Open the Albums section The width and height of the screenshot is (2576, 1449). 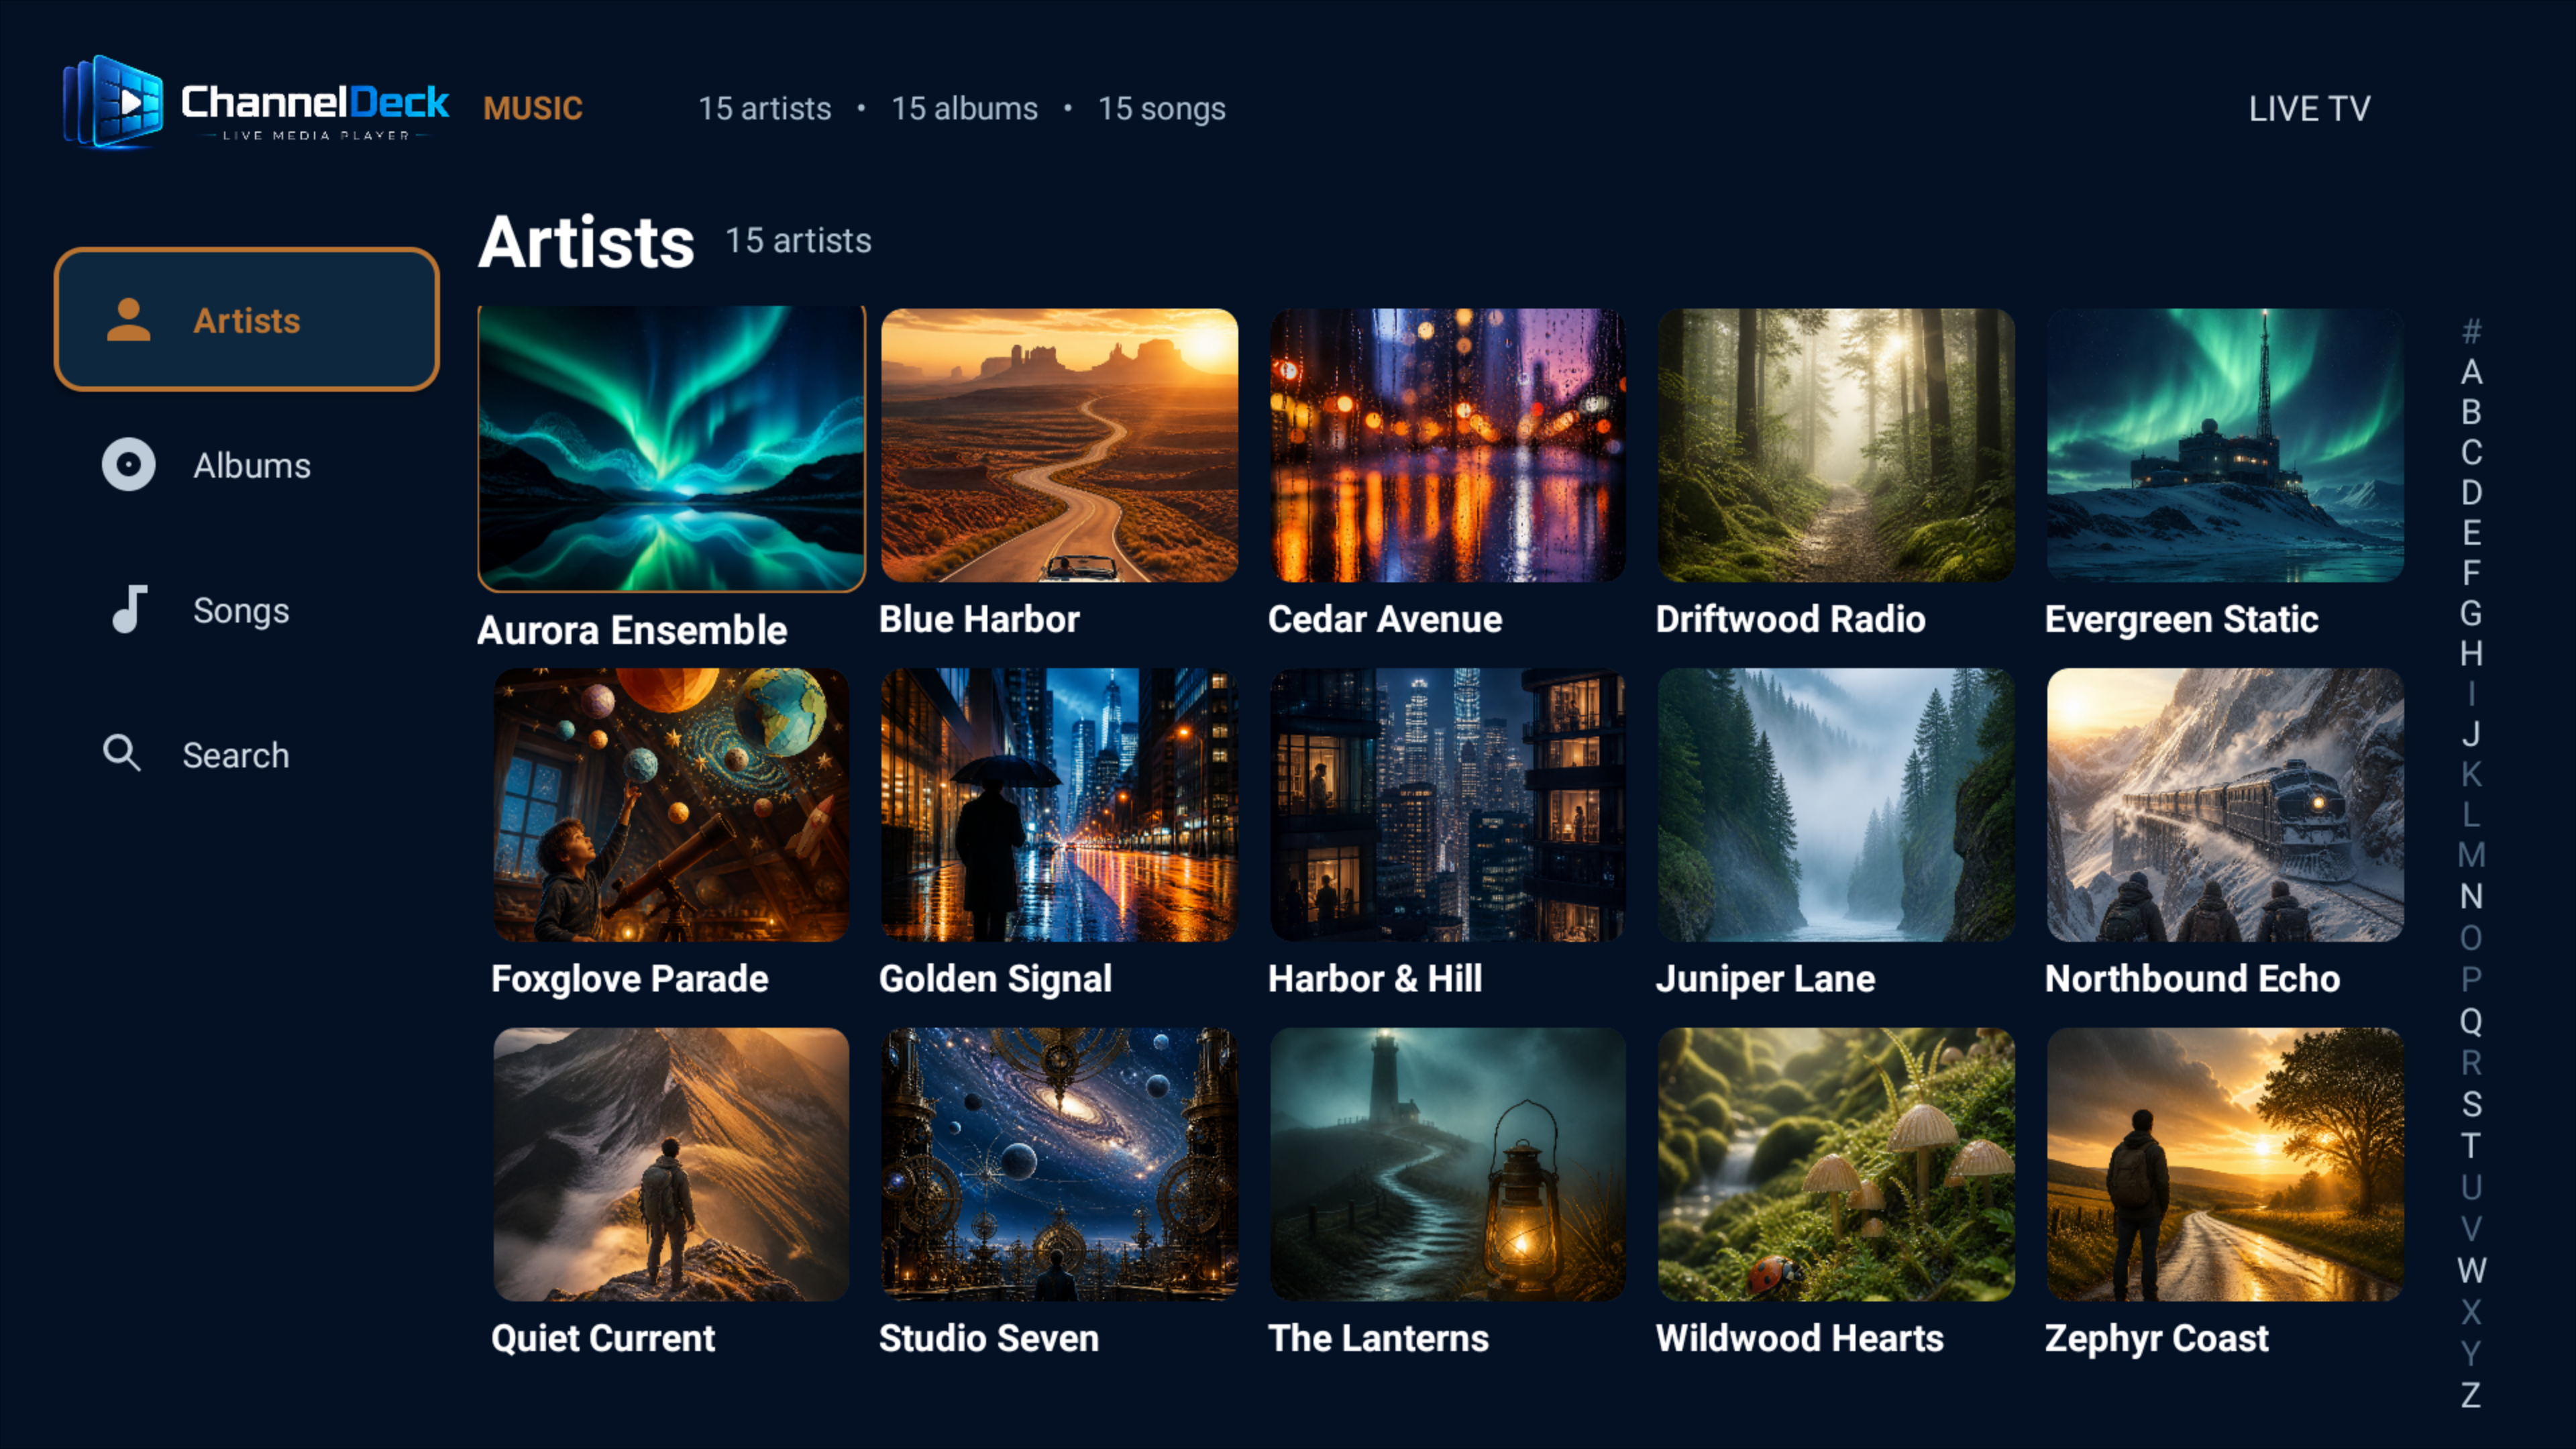(x=247, y=465)
